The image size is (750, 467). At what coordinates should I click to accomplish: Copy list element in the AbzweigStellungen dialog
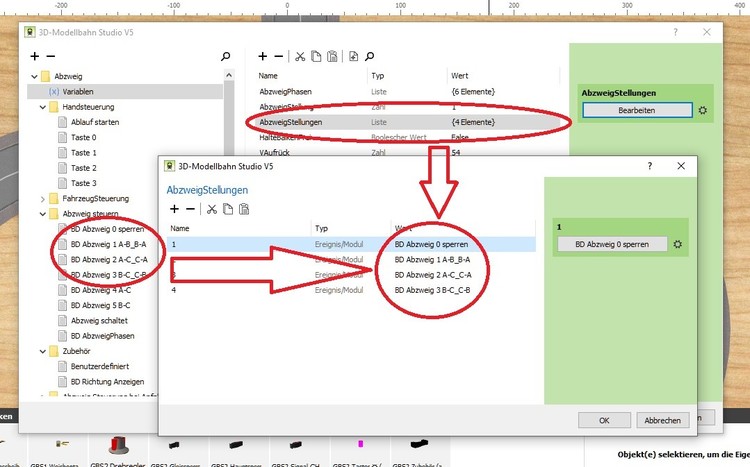(228, 209)
